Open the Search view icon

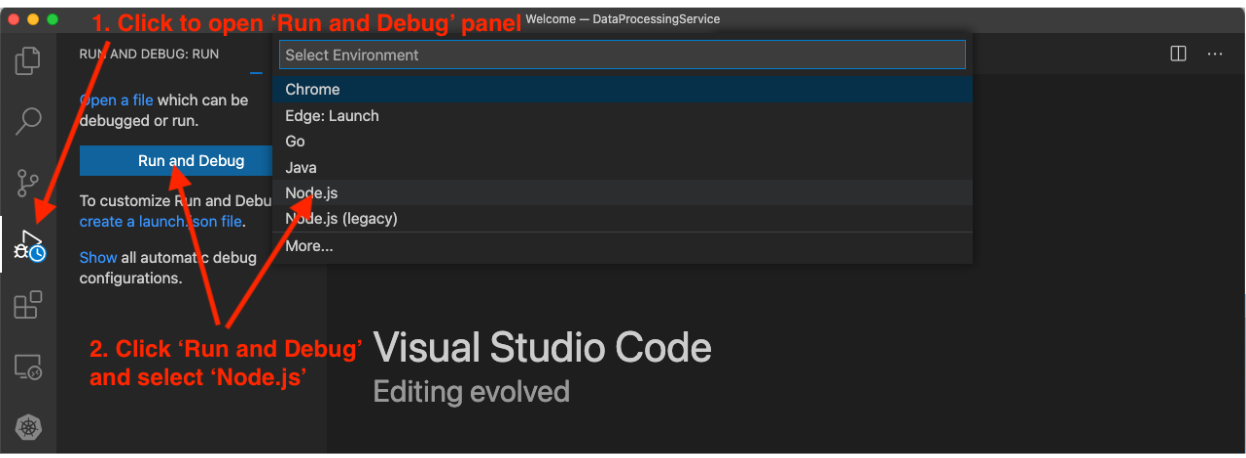tap(28, 122)
